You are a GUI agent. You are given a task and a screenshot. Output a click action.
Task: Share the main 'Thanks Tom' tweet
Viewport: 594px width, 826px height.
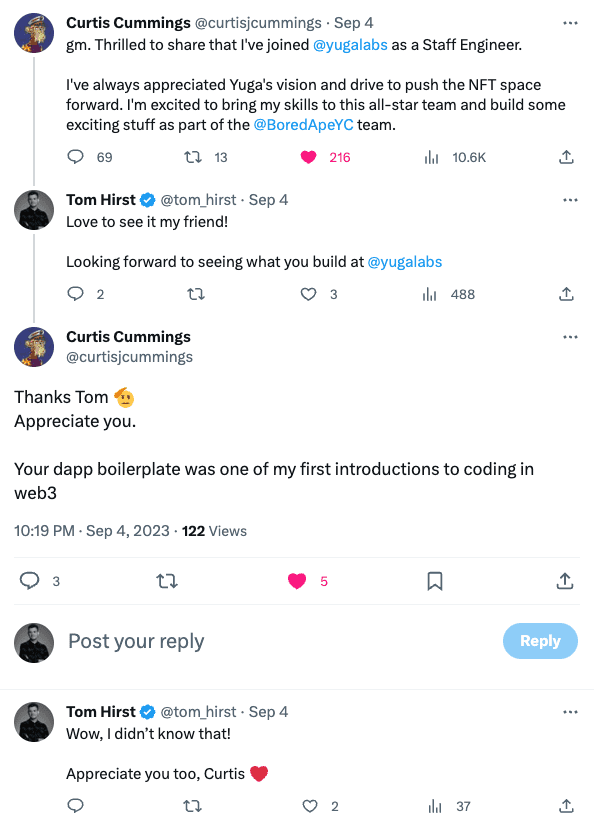click(565, 581)
